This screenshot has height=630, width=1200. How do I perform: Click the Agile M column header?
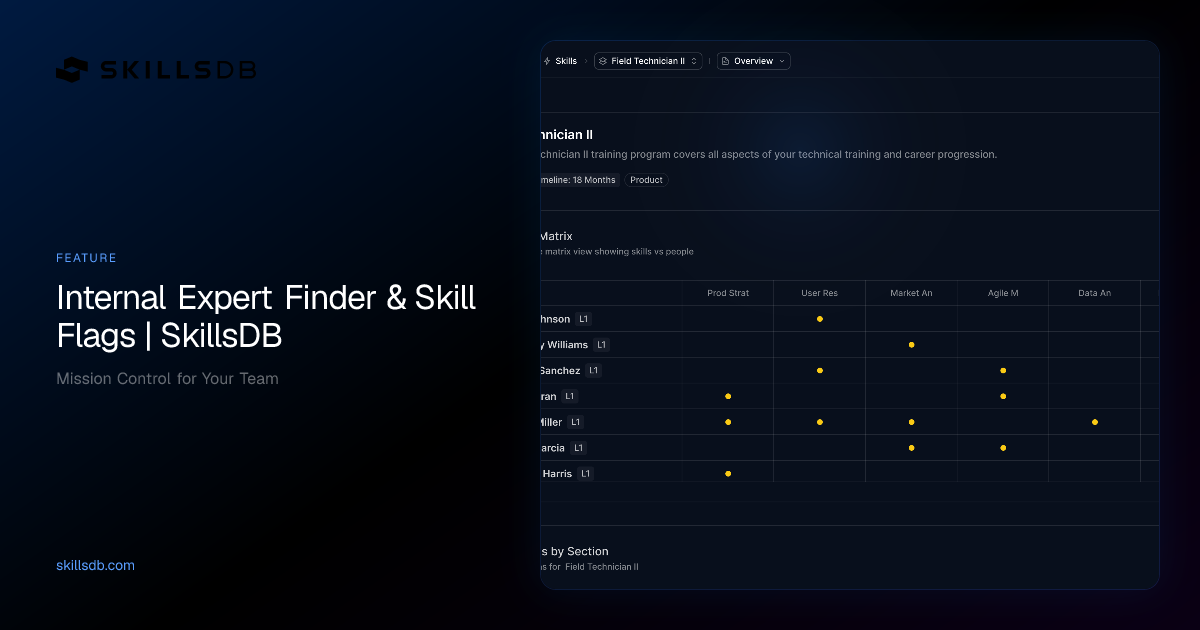pos(1003,293)
